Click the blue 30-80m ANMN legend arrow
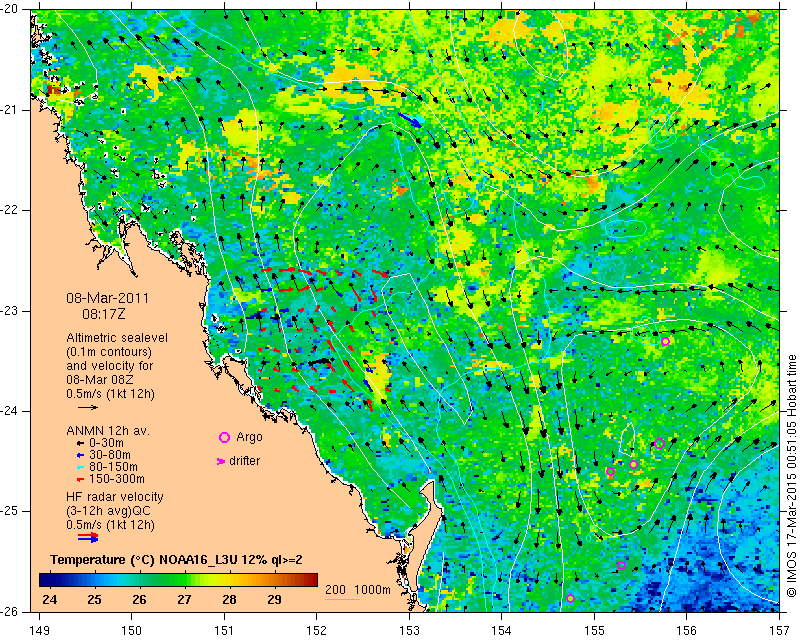Image resolution: width=800 pixels, height=640 pixels. [80, 455]
